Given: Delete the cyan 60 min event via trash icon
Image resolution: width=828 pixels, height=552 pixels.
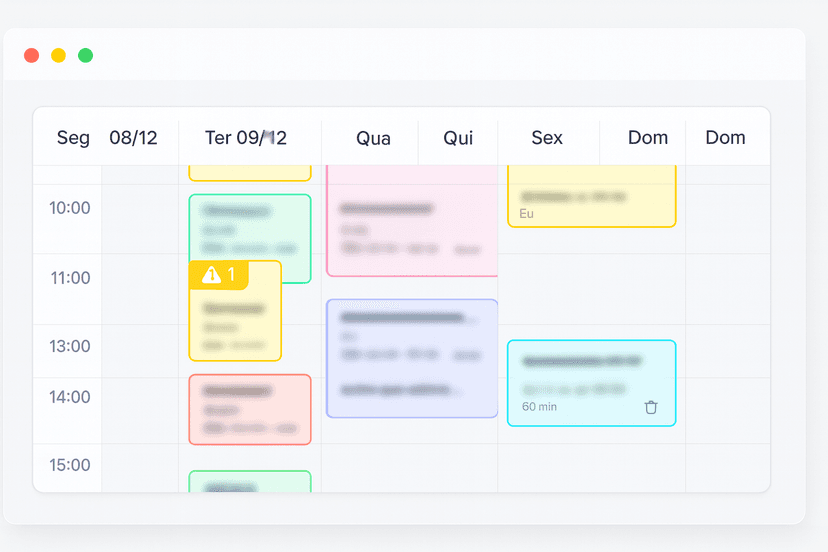Looking at the screenshot, I should click(651, 407).
